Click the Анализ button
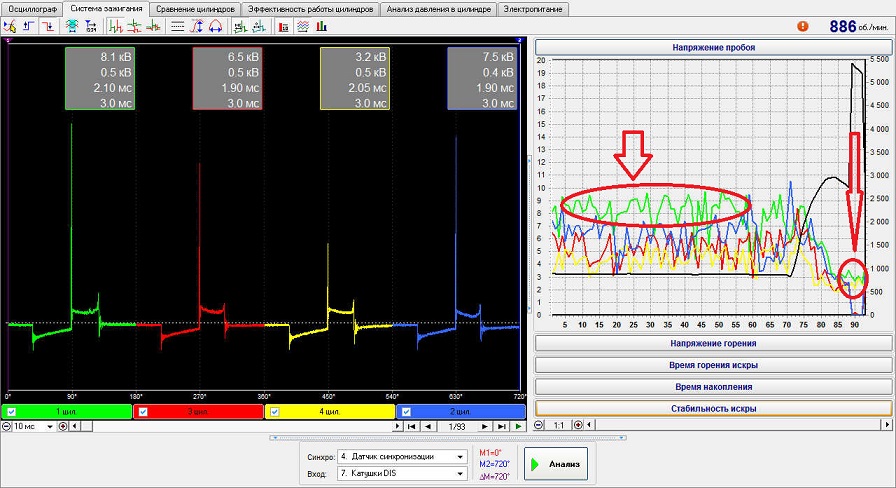Viewport: 896px width, 488px height. 556,464
